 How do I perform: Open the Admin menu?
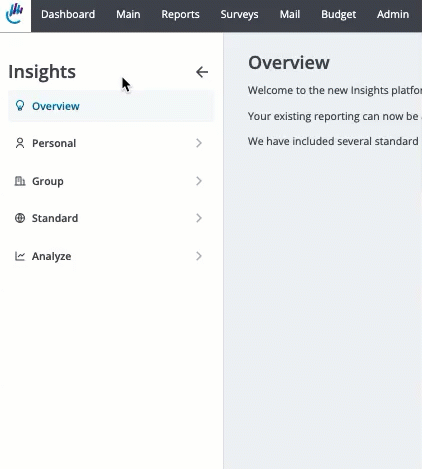pos(393,14)
